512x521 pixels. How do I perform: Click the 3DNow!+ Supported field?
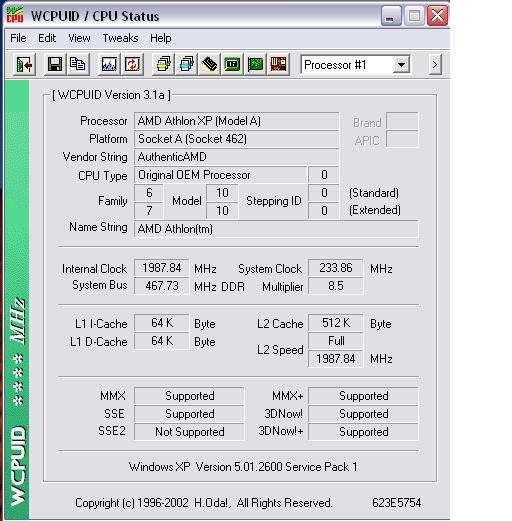[x=363, y=432]
